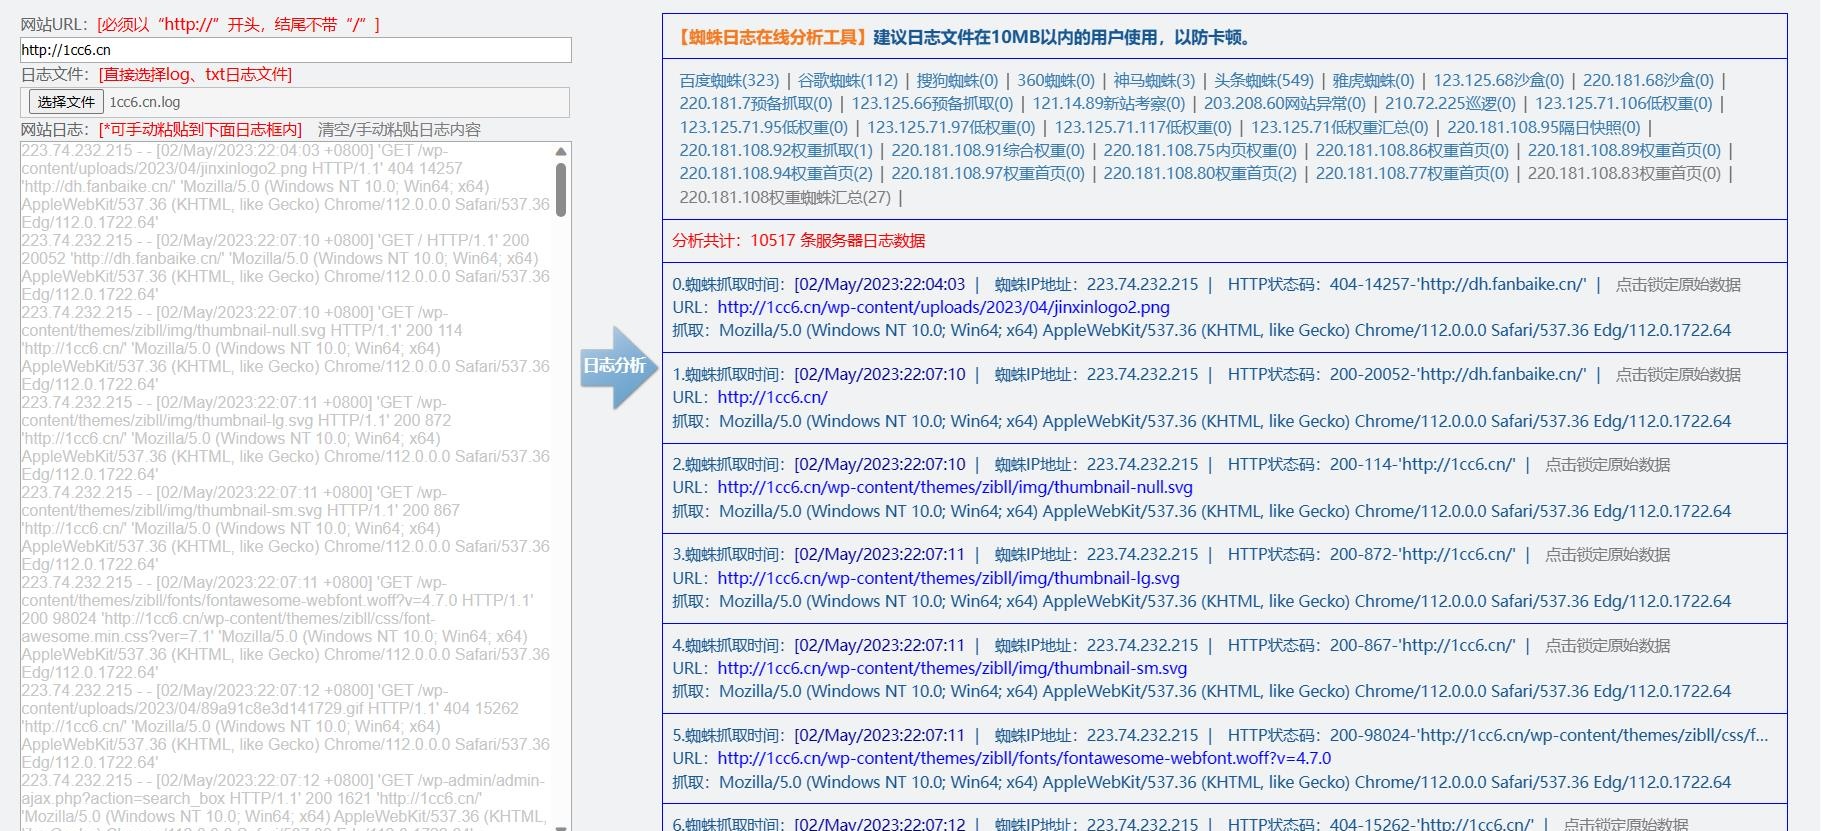Click the 223.74.232.215 IP address in entry 2
Image resolution: width=1821 pixels, height=831 pixels.
1142,464
